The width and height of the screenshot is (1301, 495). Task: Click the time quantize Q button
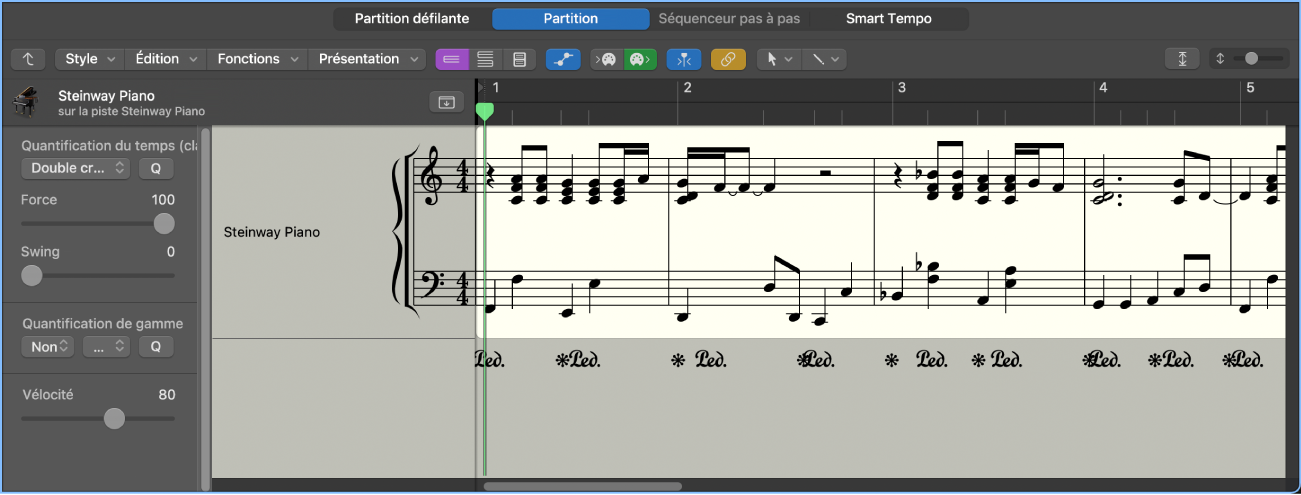156,168
